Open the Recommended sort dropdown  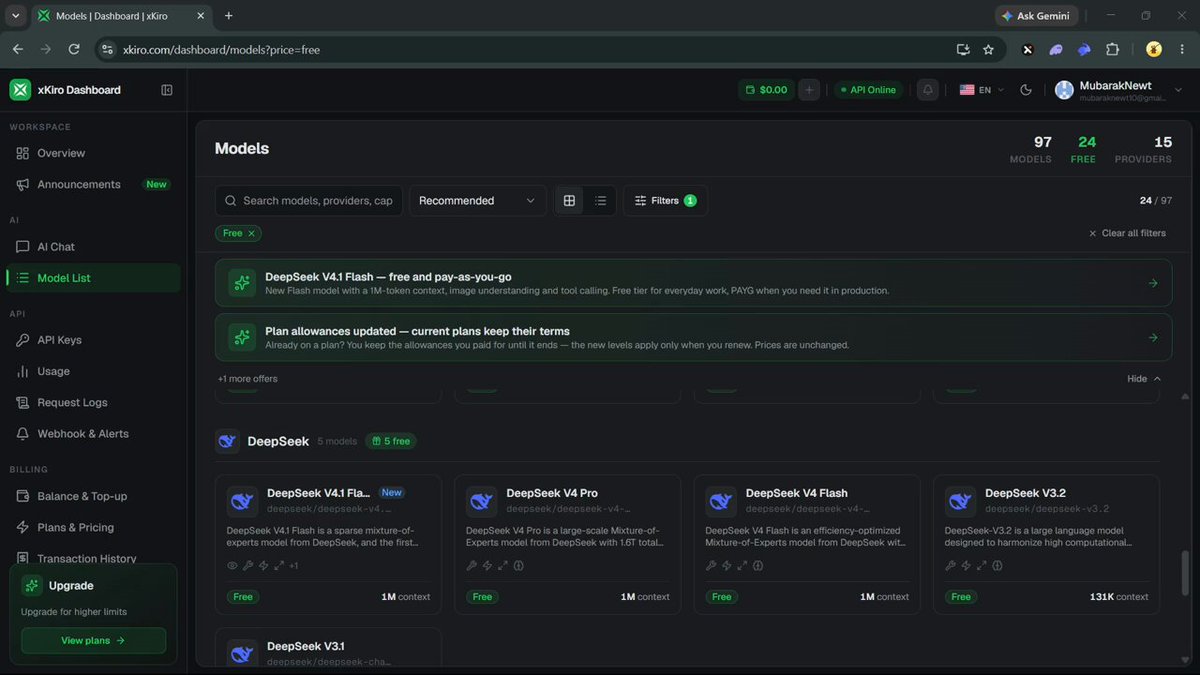tap(478, 201)
